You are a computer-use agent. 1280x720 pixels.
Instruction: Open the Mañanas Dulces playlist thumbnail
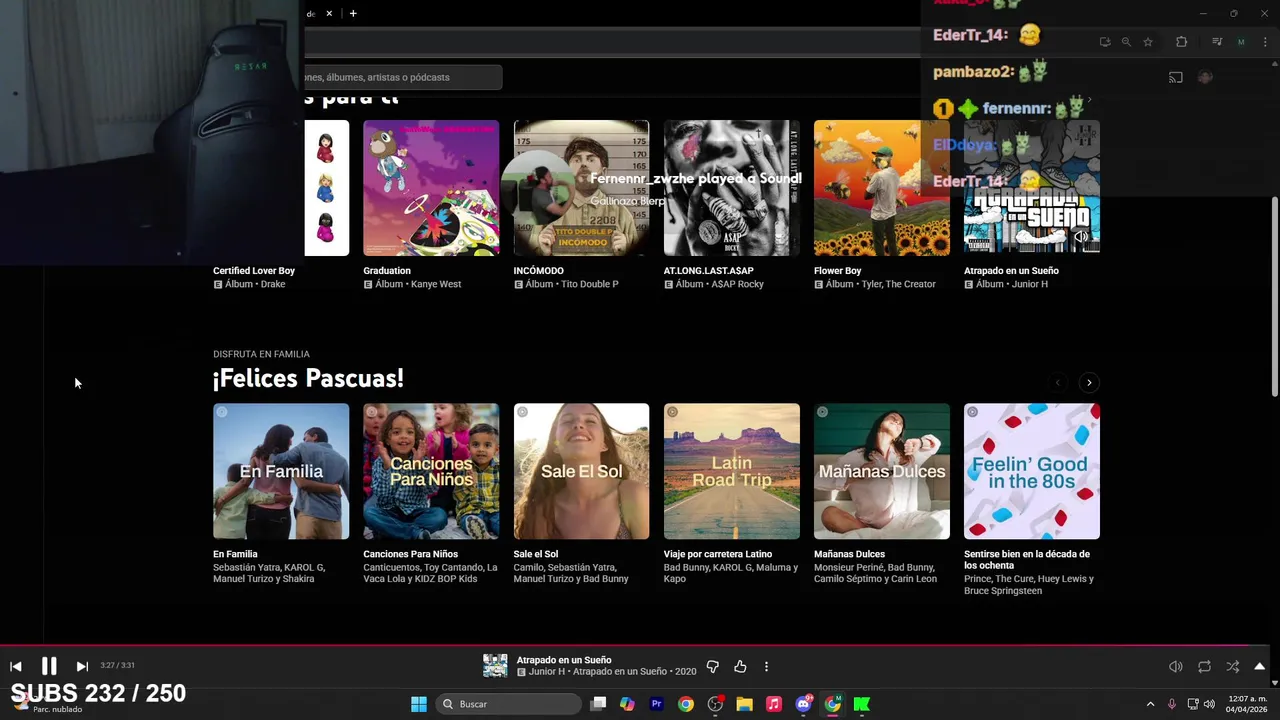tap(882, 471)
